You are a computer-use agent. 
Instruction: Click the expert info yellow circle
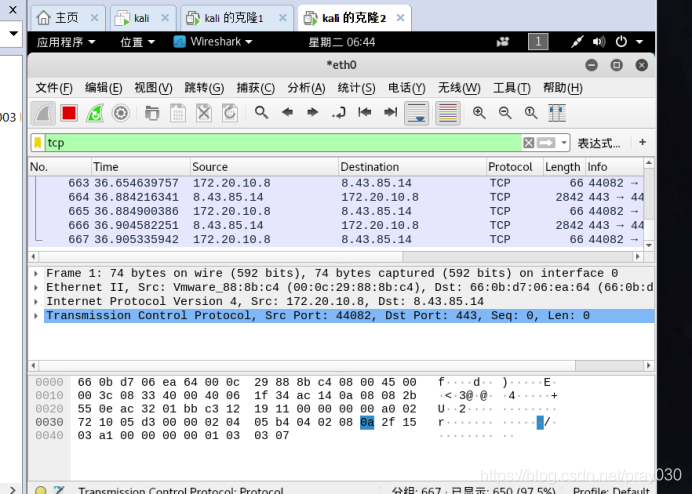coord(41,490)
